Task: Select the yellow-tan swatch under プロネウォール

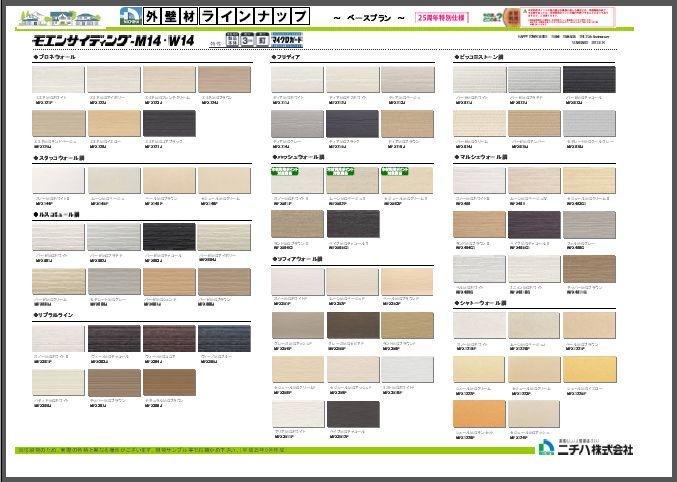Action: (114, 124)
